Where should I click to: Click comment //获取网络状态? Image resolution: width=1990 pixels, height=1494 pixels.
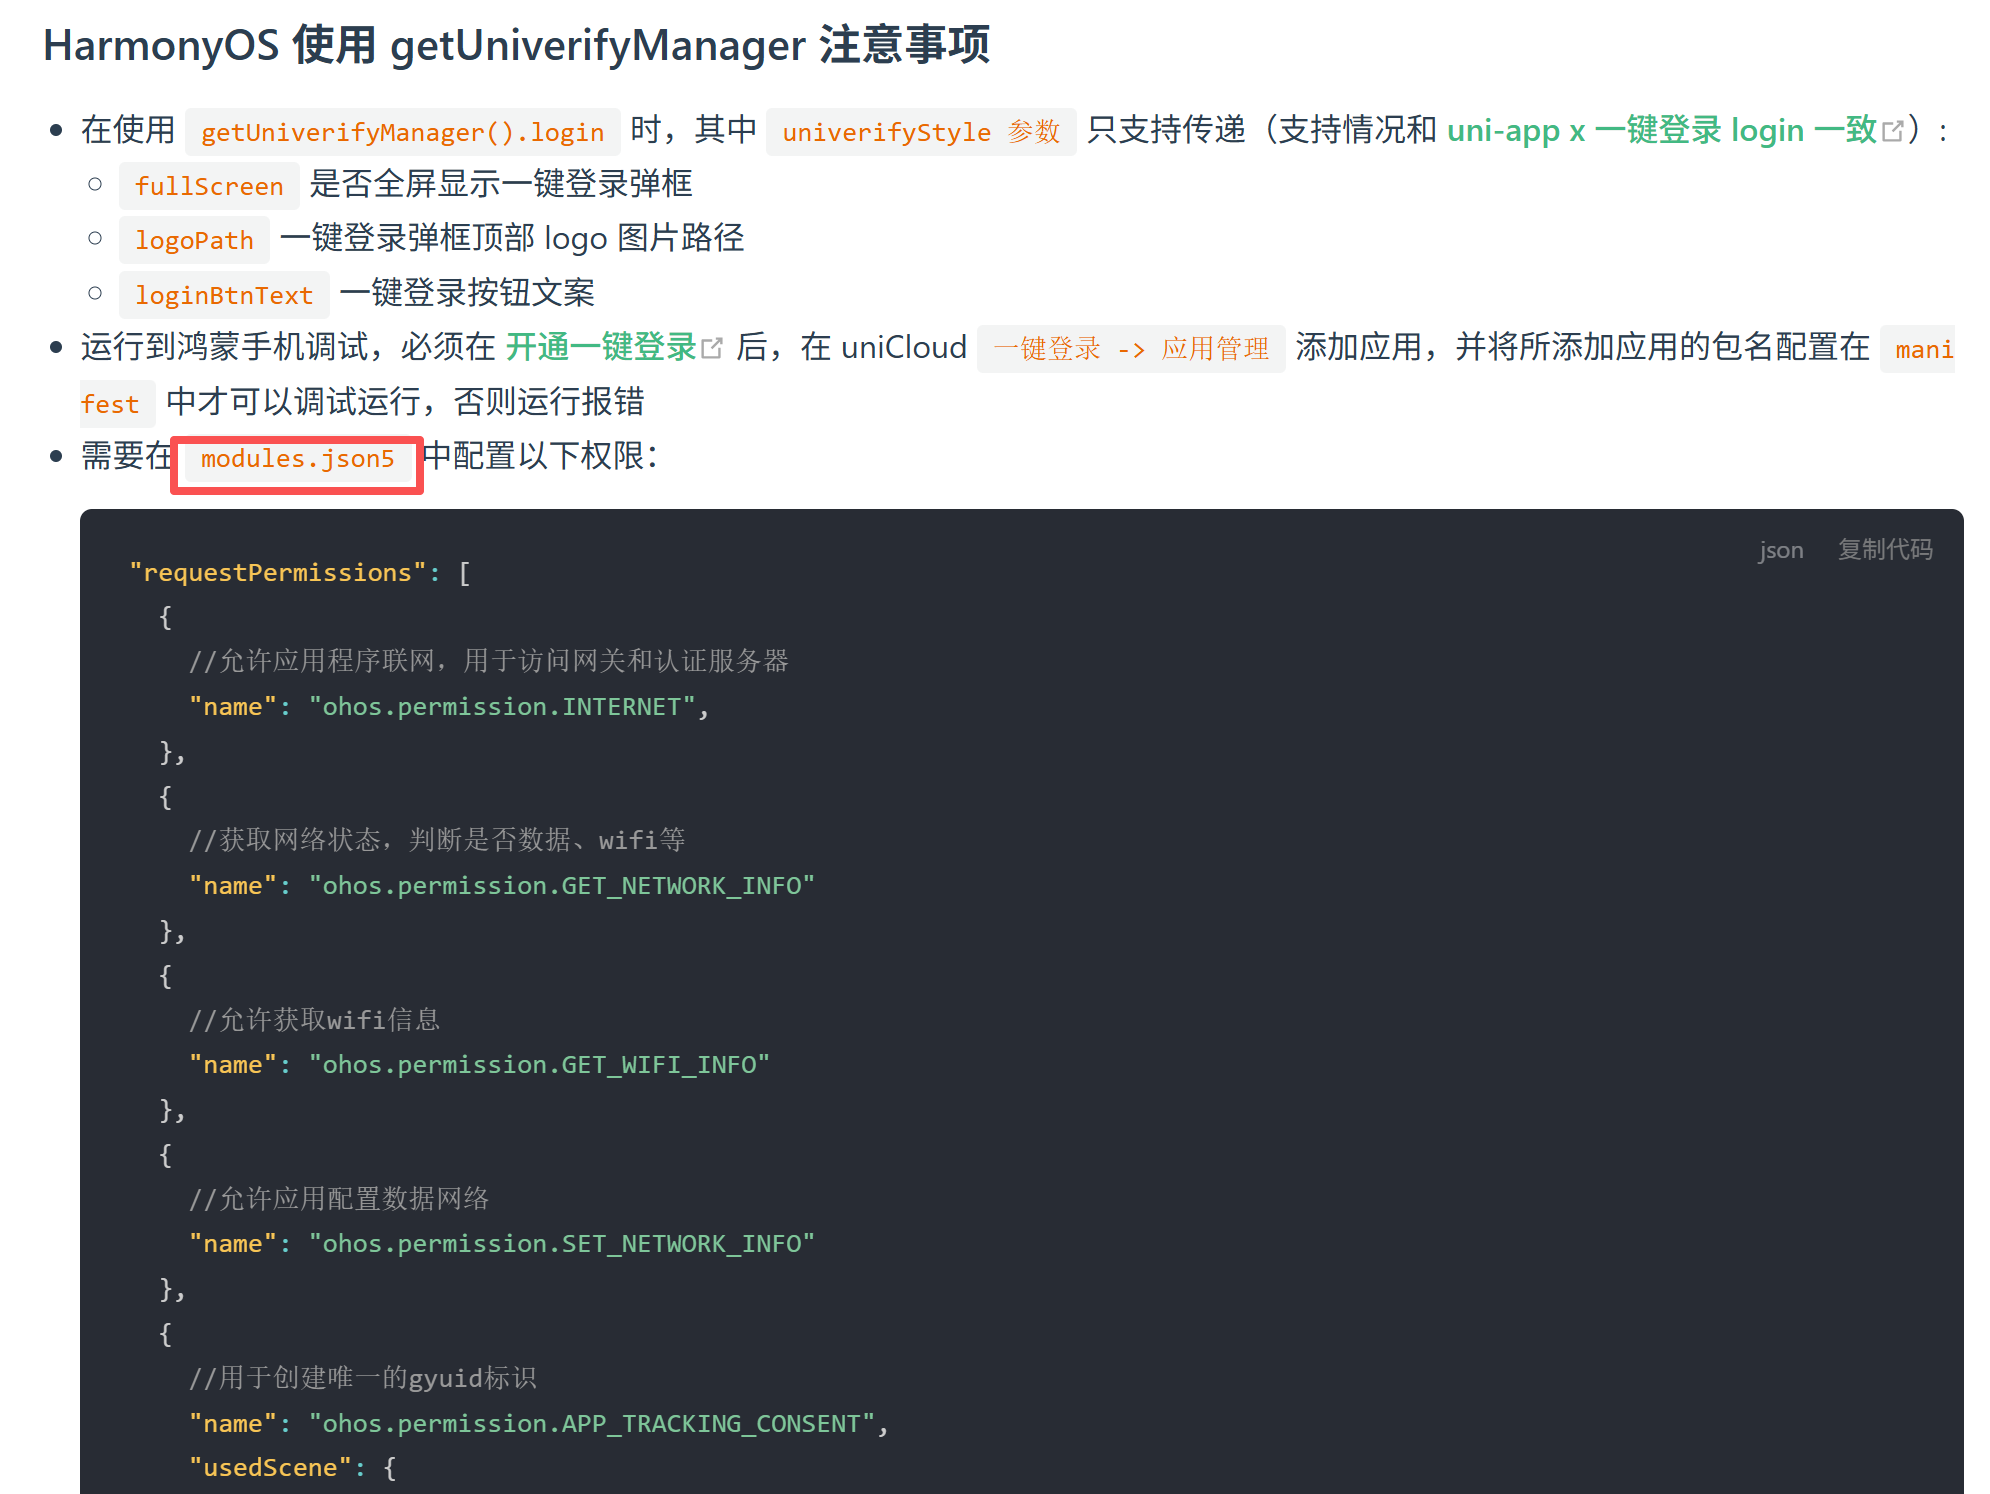point(437,839)
